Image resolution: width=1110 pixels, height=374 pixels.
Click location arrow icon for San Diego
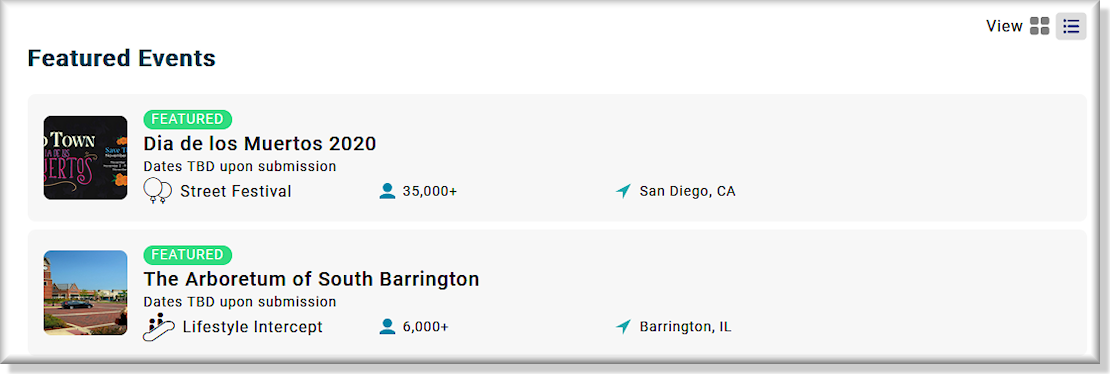pyautogui.click(x=623, y=191)
